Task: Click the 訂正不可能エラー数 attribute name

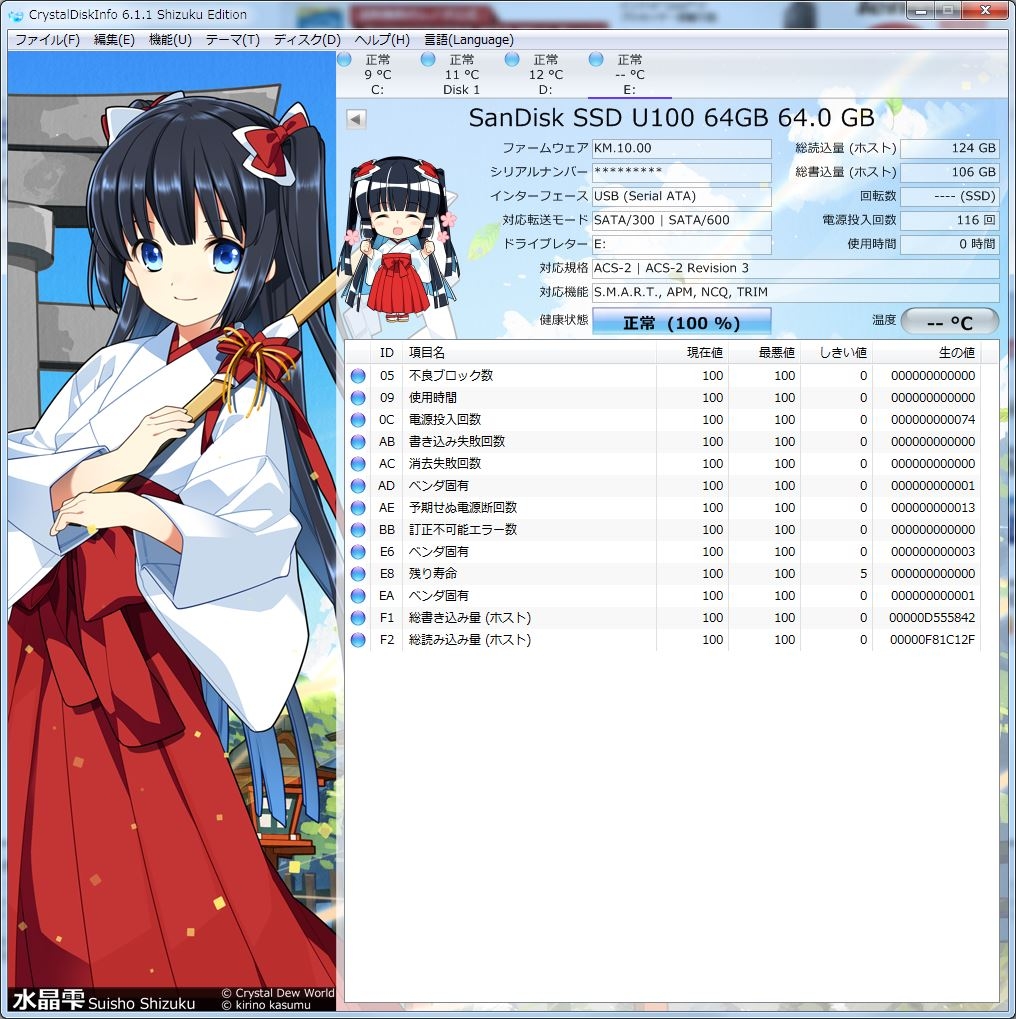Action: tap(462, 530)
